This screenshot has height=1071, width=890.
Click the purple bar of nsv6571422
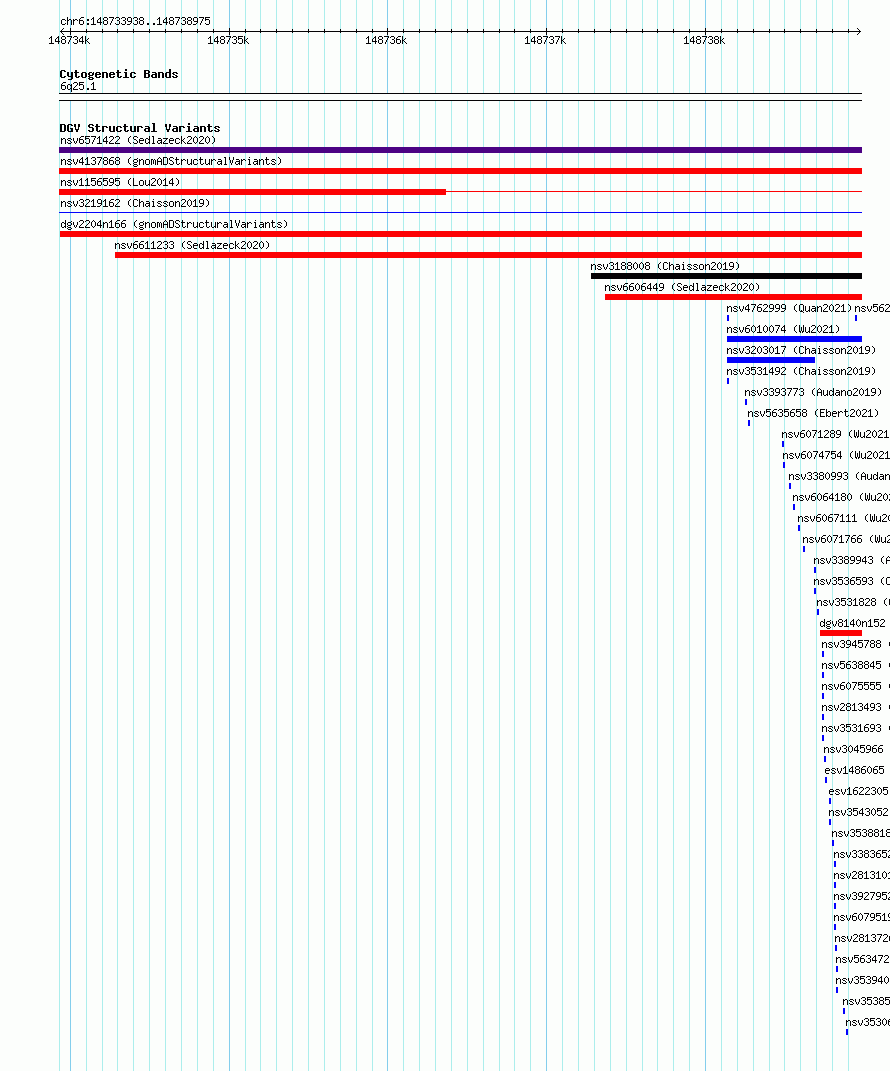pos(460,150)
